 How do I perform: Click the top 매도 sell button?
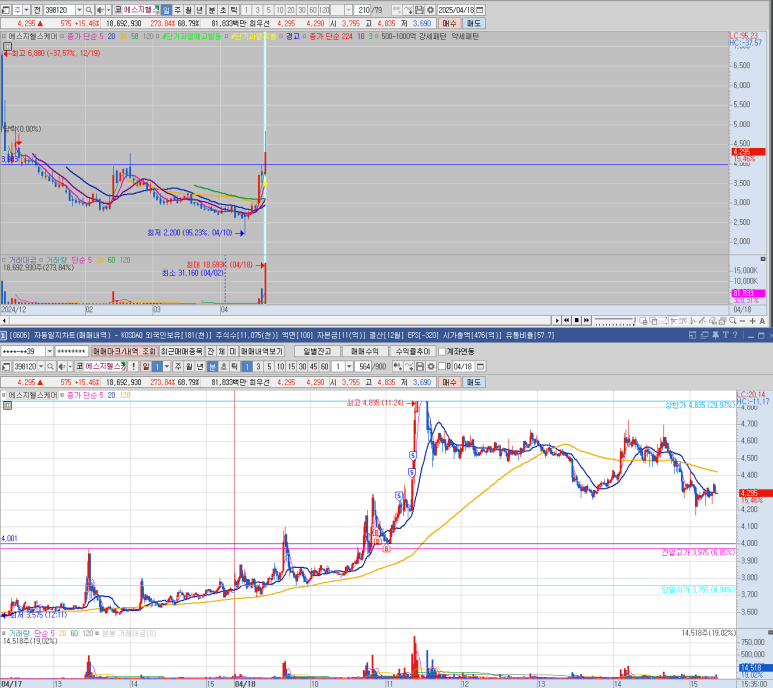(x=473, y=23)
